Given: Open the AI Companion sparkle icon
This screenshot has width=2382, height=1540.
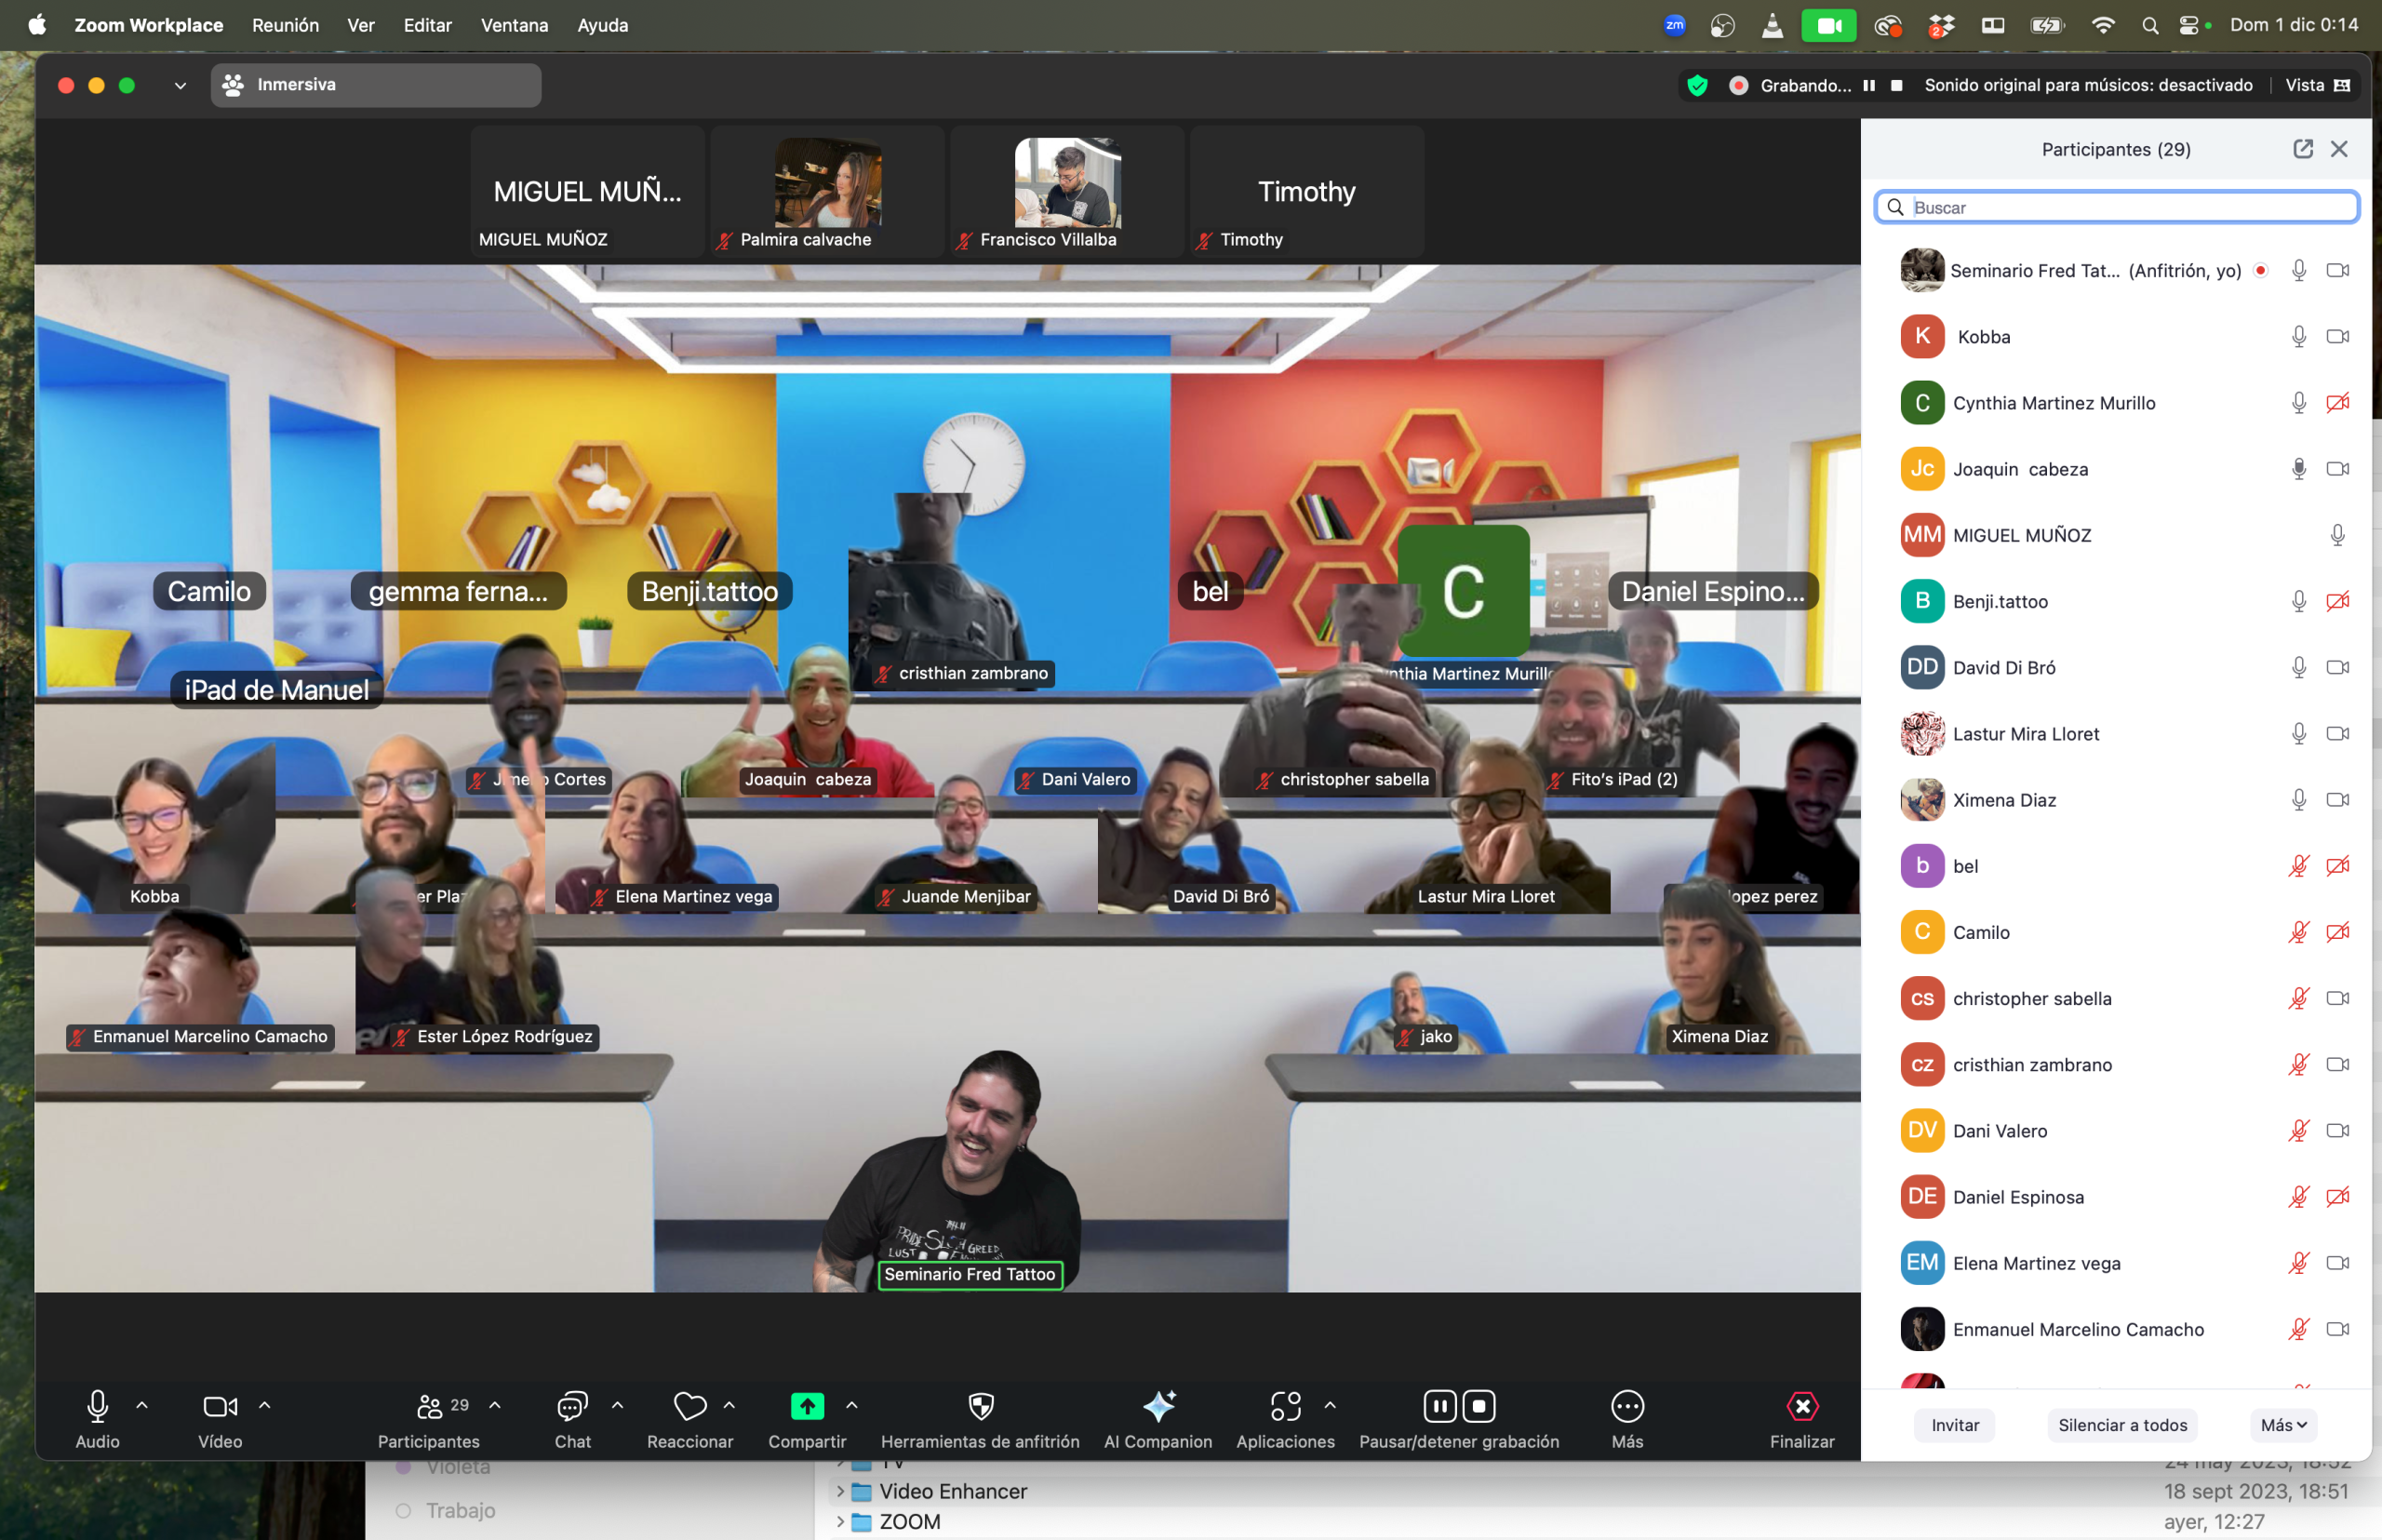Looking at the screenshot, I should (1158, 1407).
